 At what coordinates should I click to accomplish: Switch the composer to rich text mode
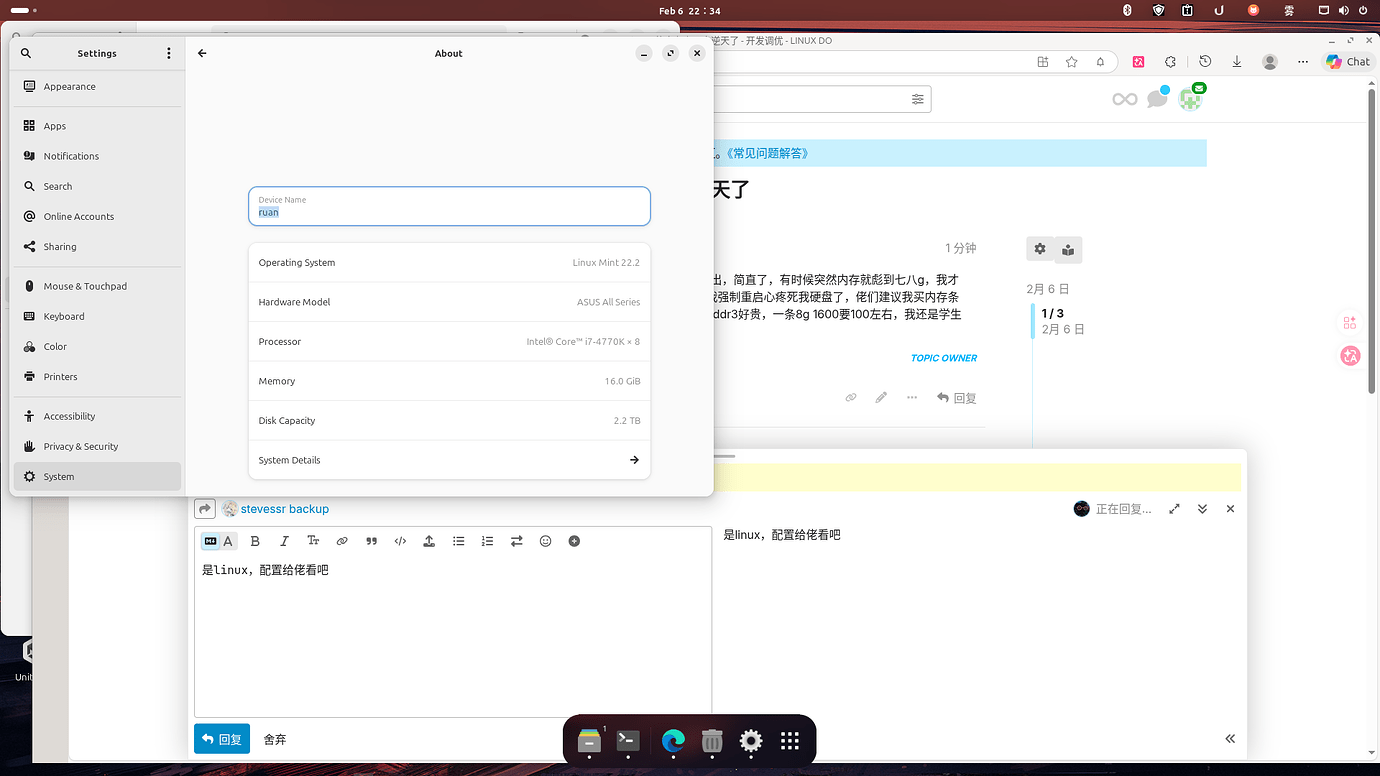(228, 541)
